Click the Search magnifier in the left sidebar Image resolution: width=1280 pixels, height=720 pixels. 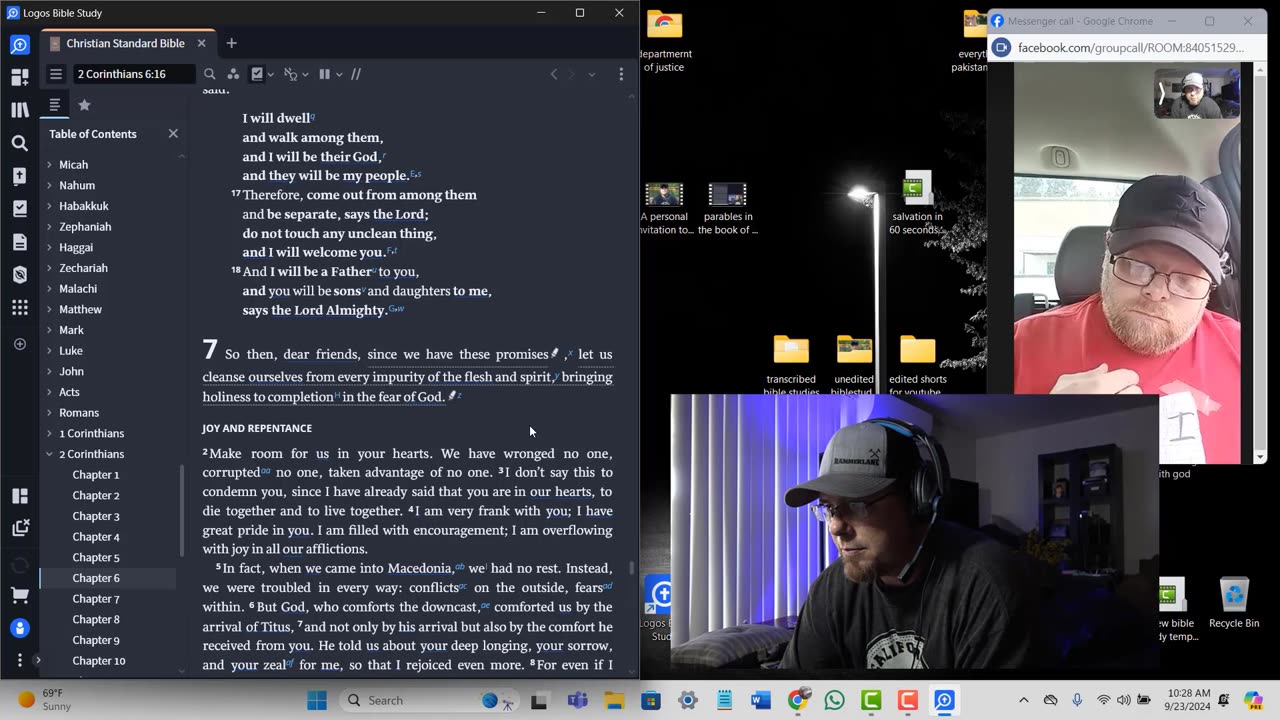(20, 143)
